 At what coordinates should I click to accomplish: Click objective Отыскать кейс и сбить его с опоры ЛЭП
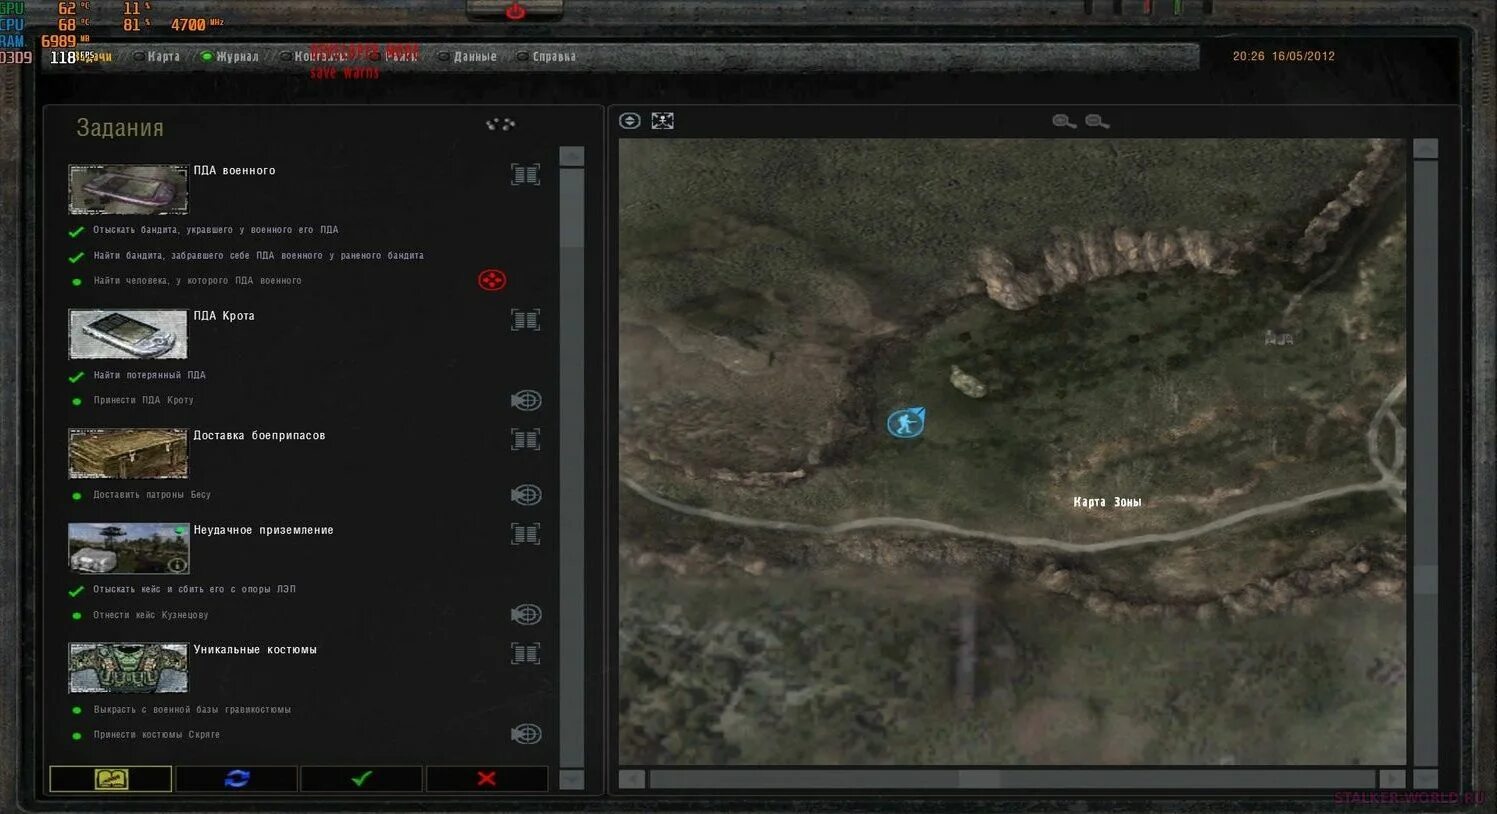(x=194, y=590)
